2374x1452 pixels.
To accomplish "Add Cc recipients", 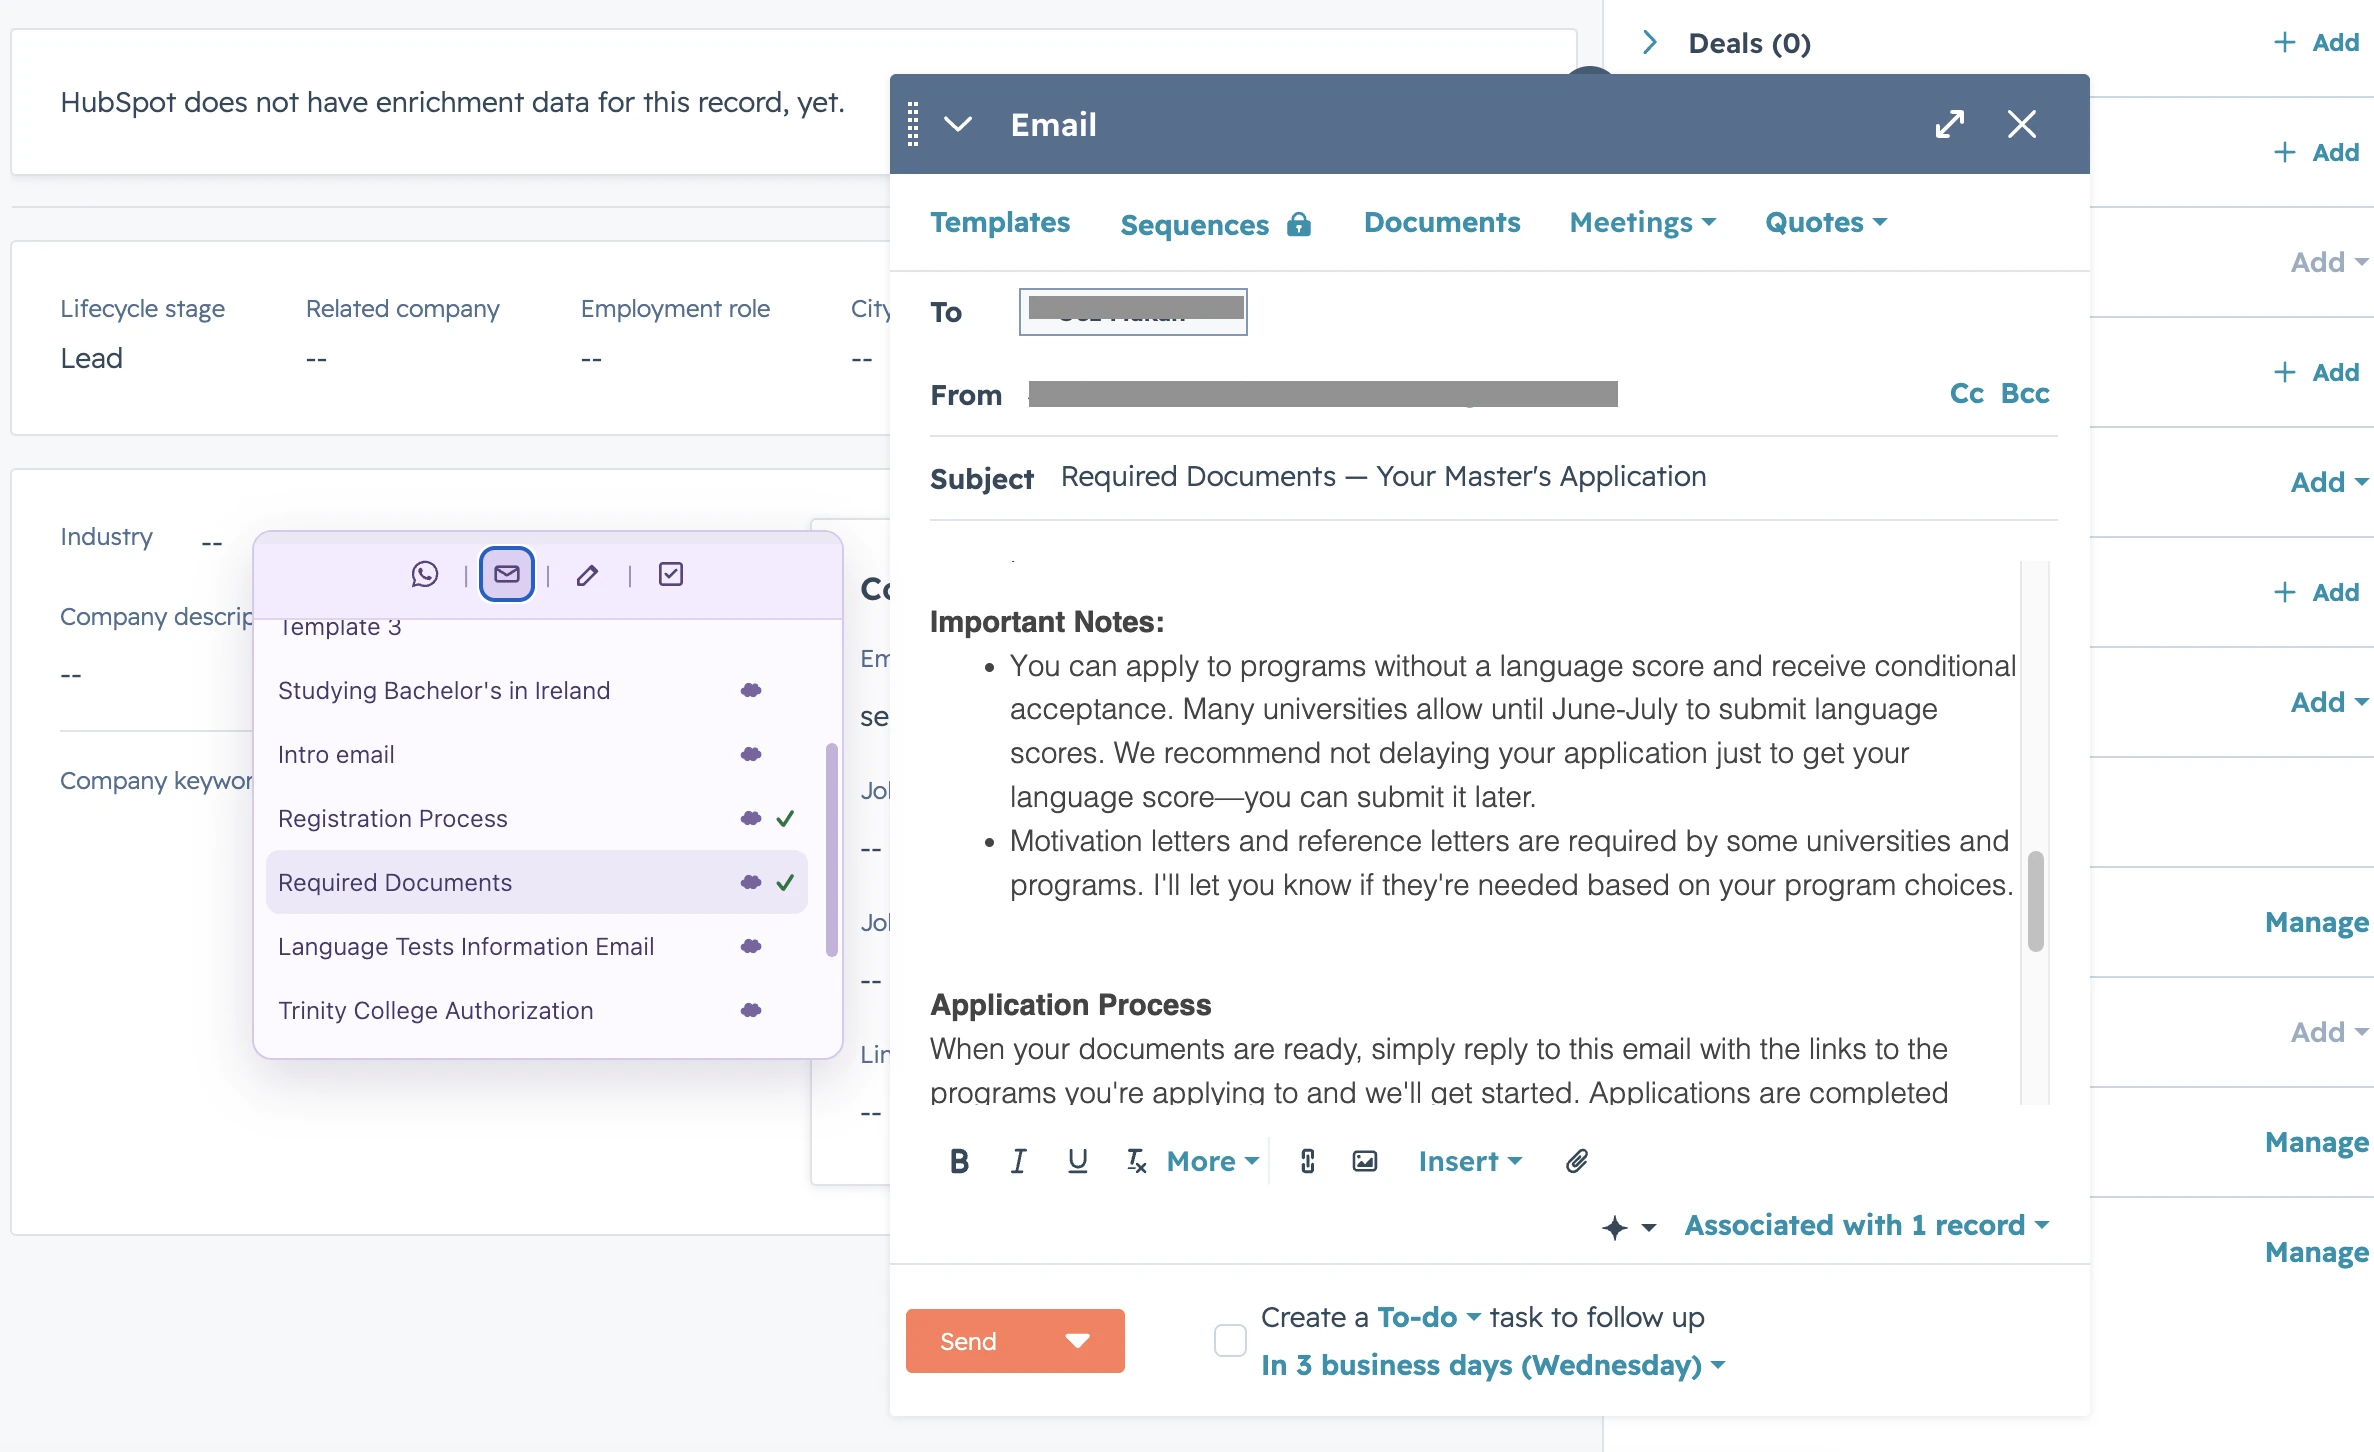I will click(x=1966, y=393).
